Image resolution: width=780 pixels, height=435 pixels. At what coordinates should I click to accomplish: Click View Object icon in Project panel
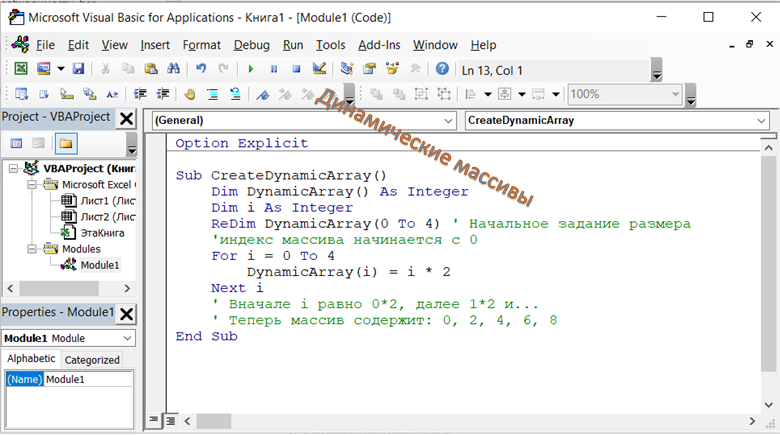pos(38,144)
